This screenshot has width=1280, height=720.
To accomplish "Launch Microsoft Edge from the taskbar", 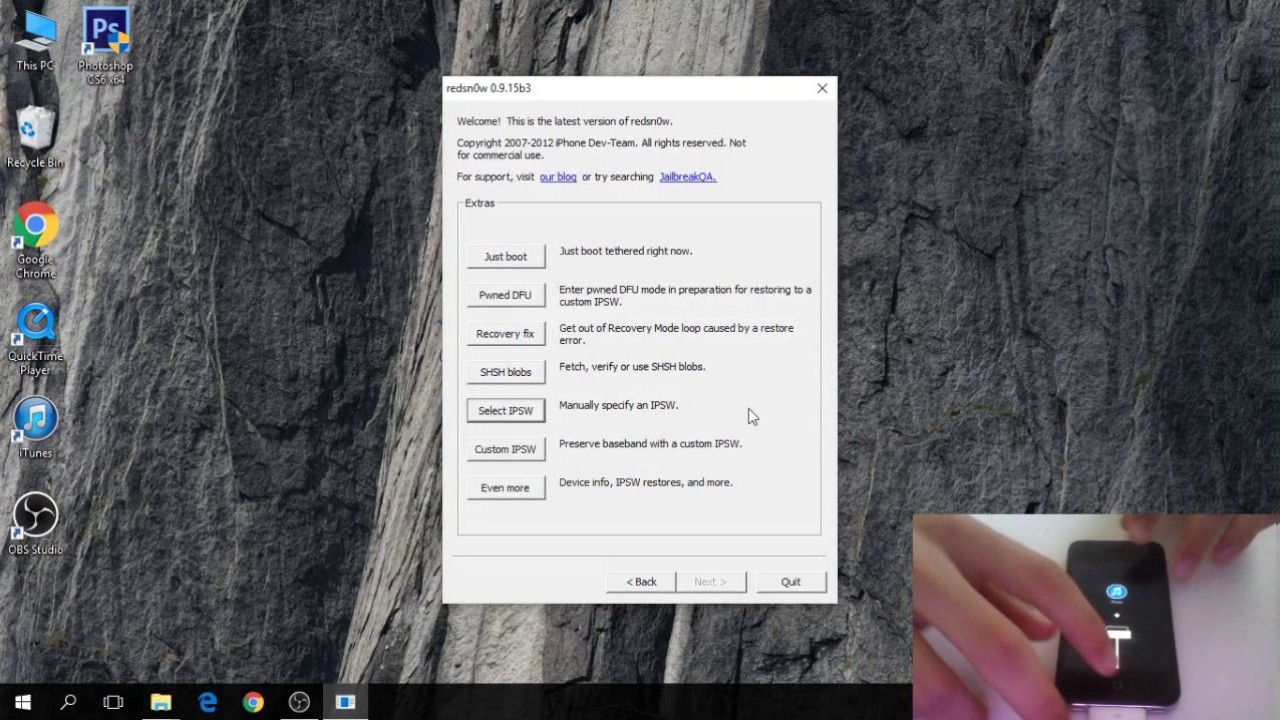I will coord(207,702).
